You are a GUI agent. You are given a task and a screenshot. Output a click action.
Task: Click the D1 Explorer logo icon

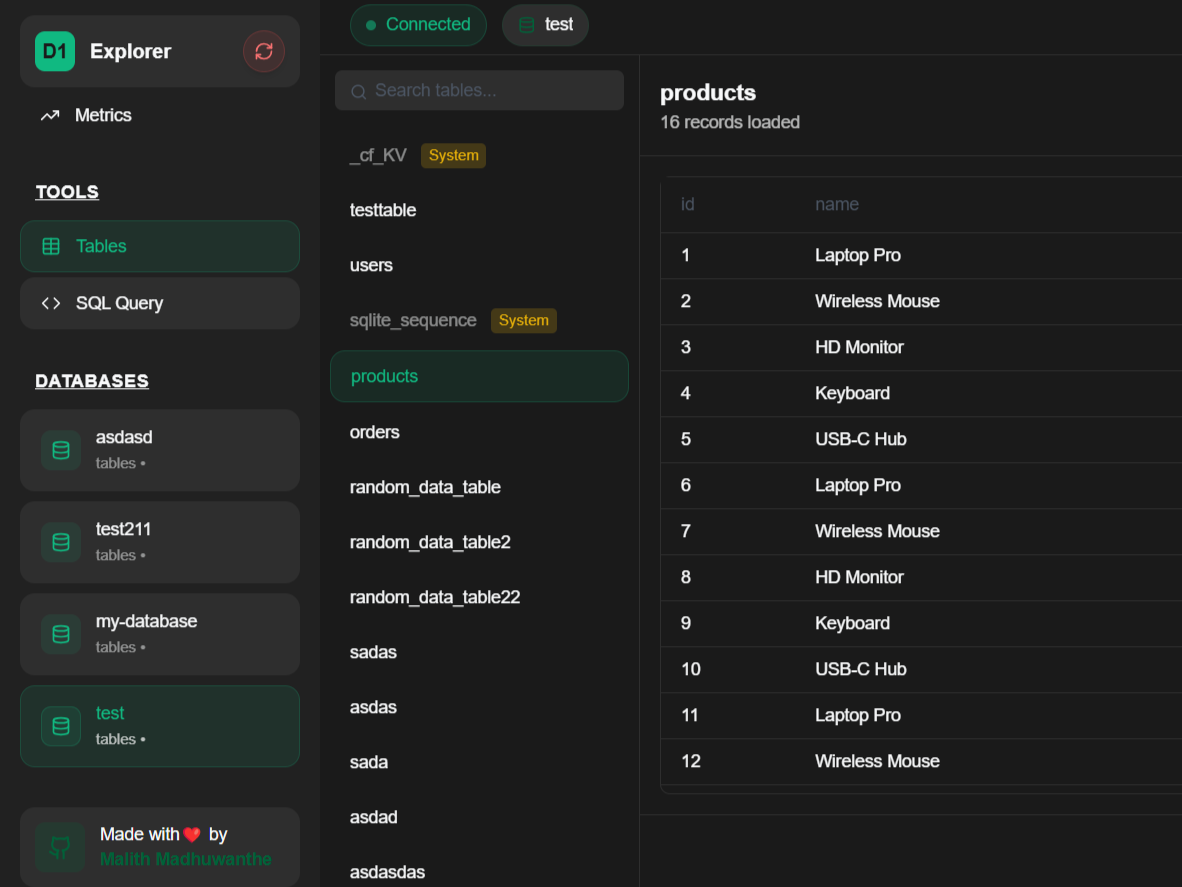coord(55,51)
